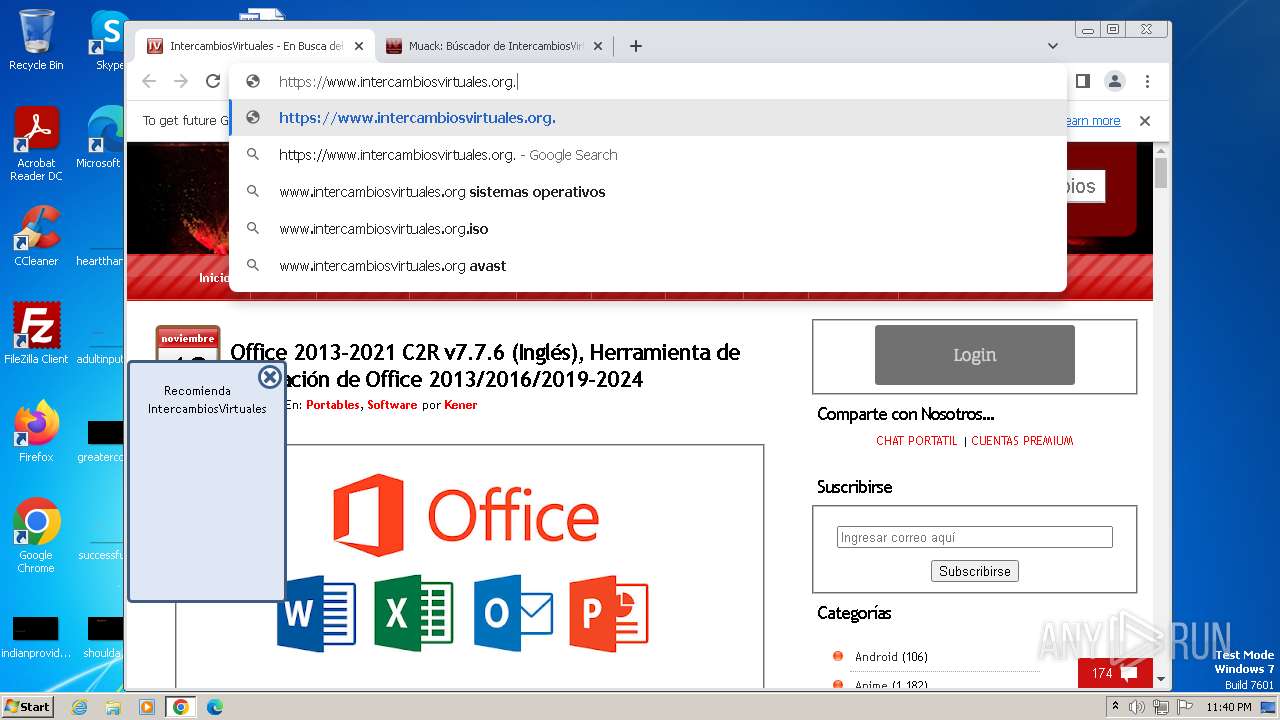Click the Chrome taskbar button
Screen dimensions: 1280x720
click(x=180, y=707)
